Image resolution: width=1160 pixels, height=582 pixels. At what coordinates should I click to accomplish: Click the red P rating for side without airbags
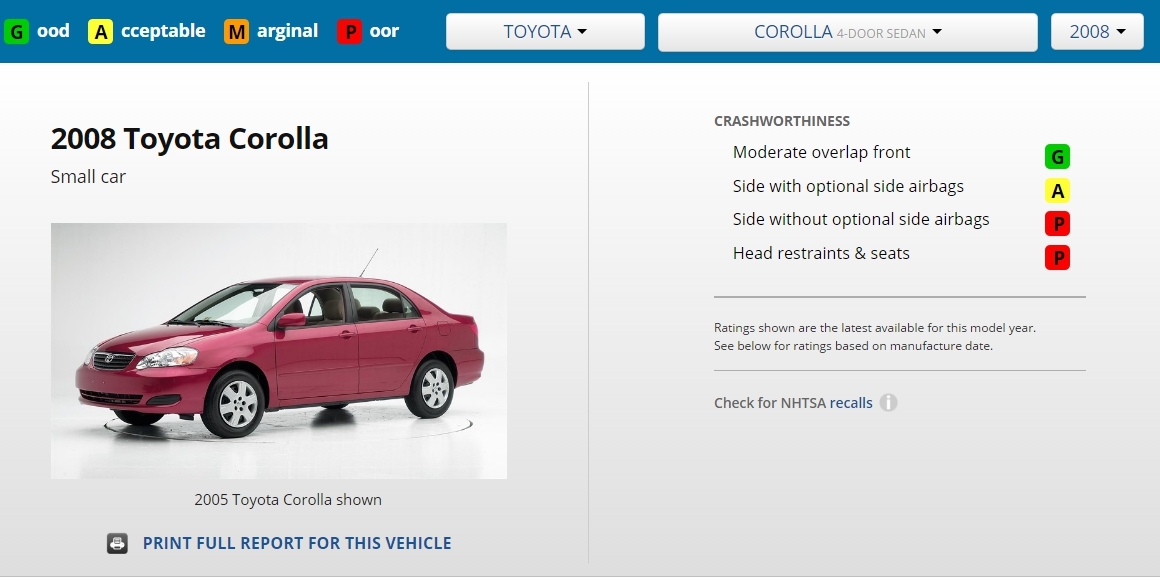[x=1057, y=223]
